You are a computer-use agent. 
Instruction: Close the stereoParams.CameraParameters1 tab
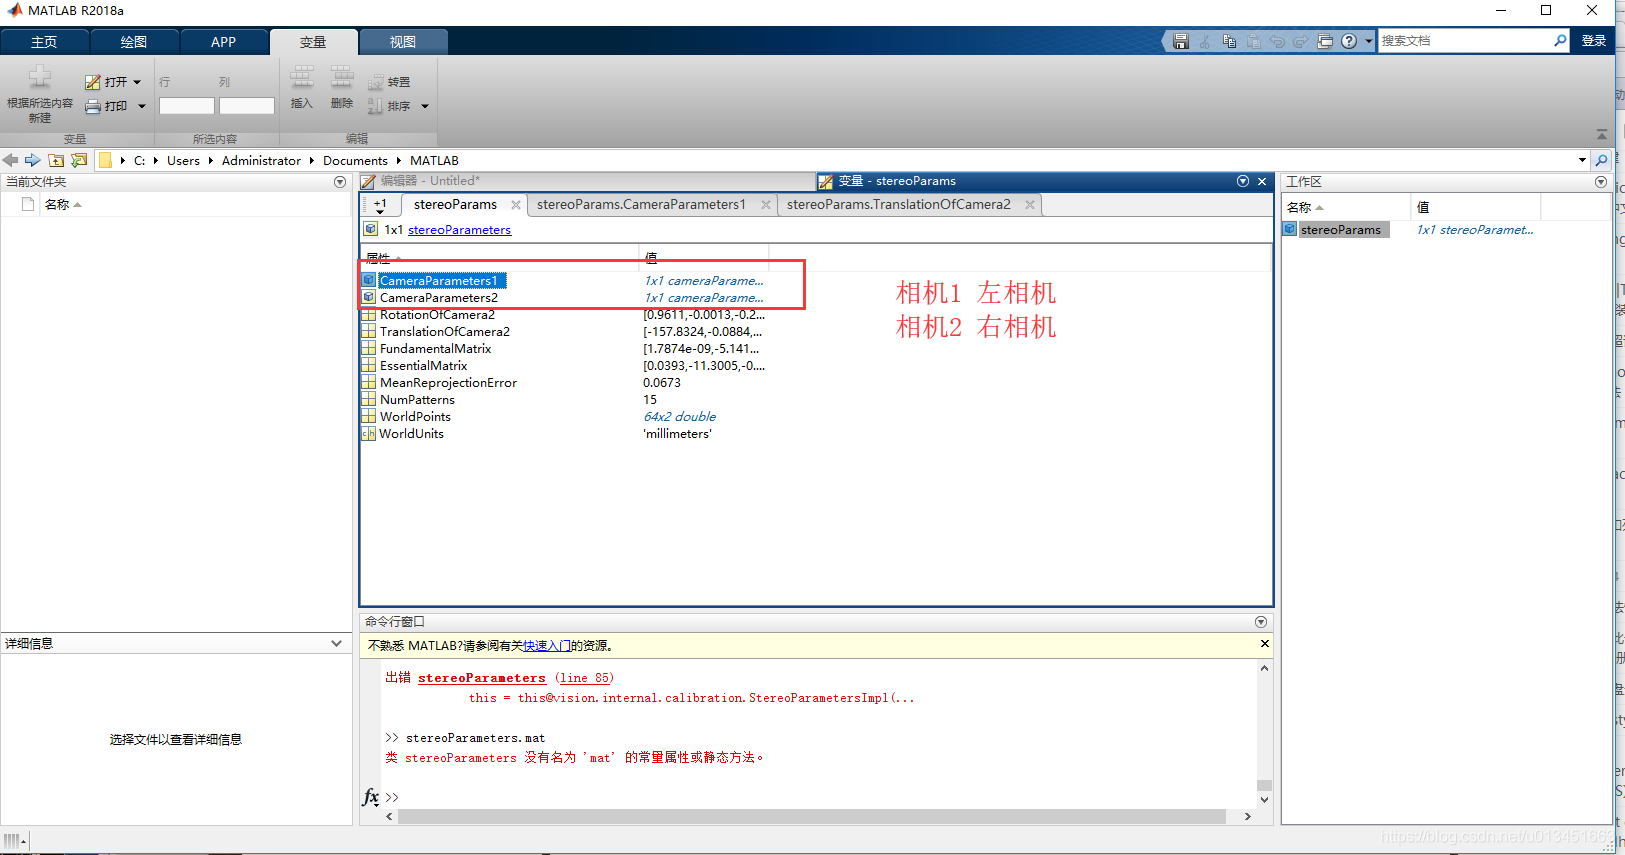[766, 205]
